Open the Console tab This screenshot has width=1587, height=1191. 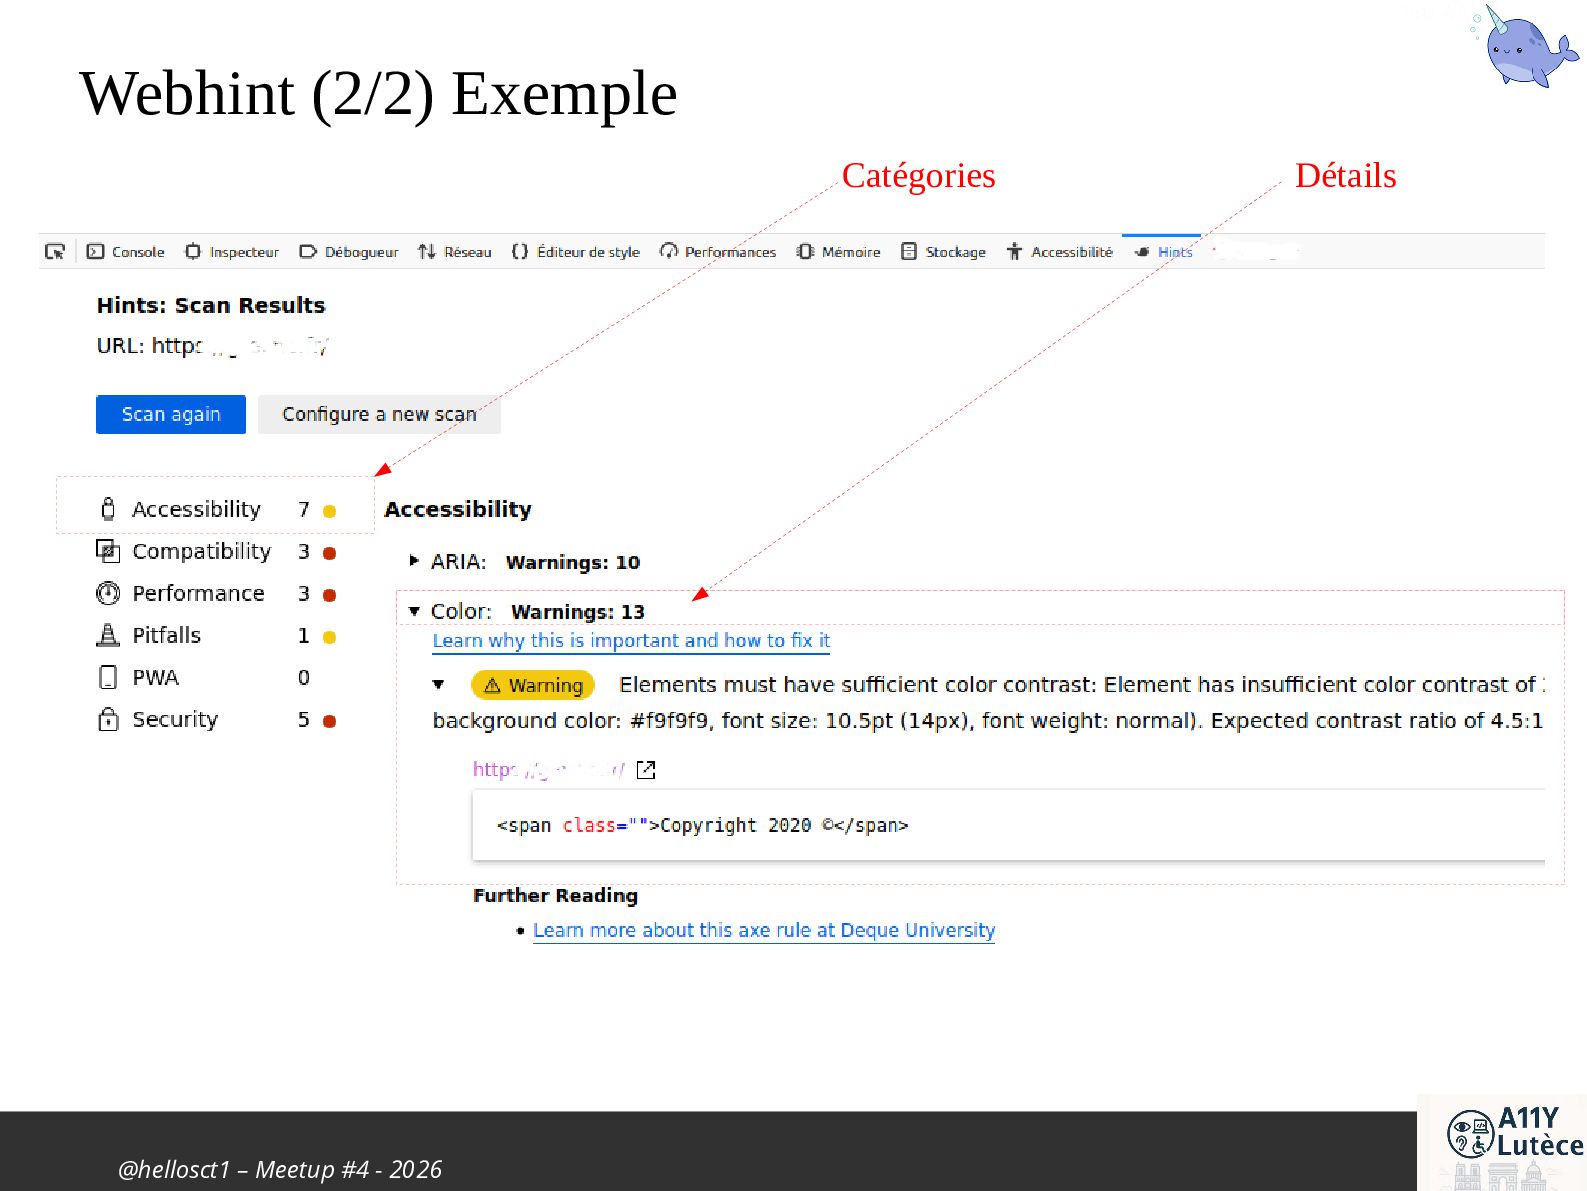point(126,252)
